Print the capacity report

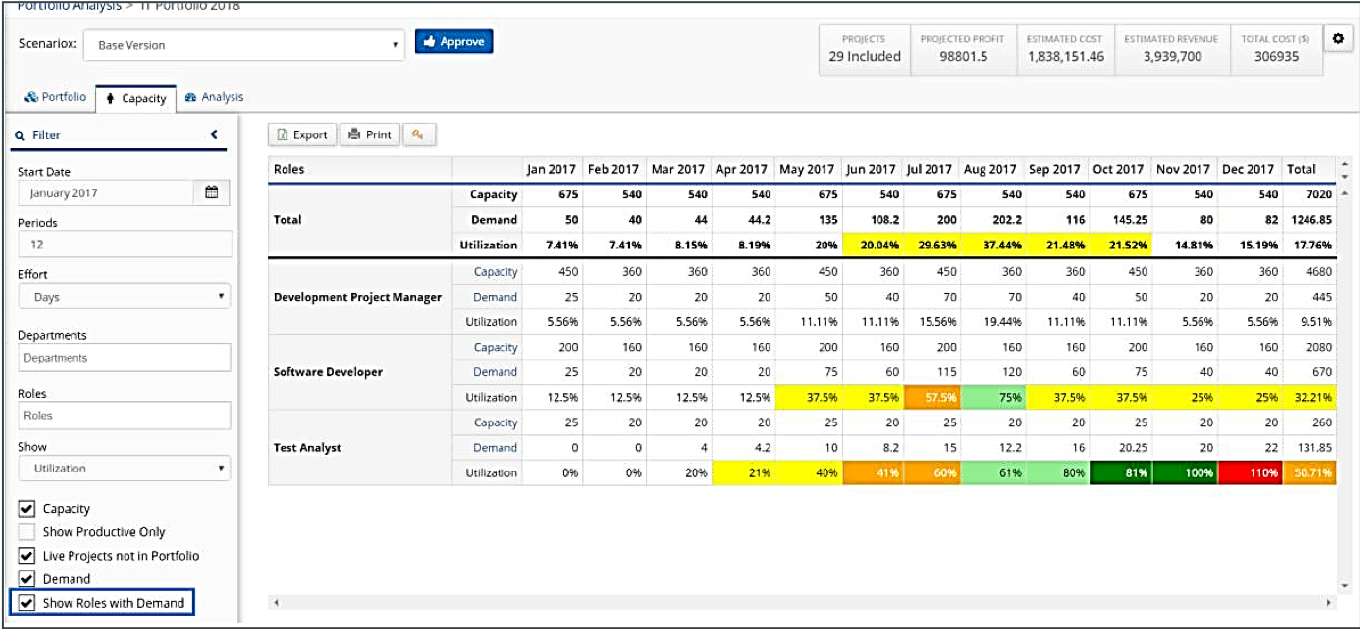pos(369,134)
